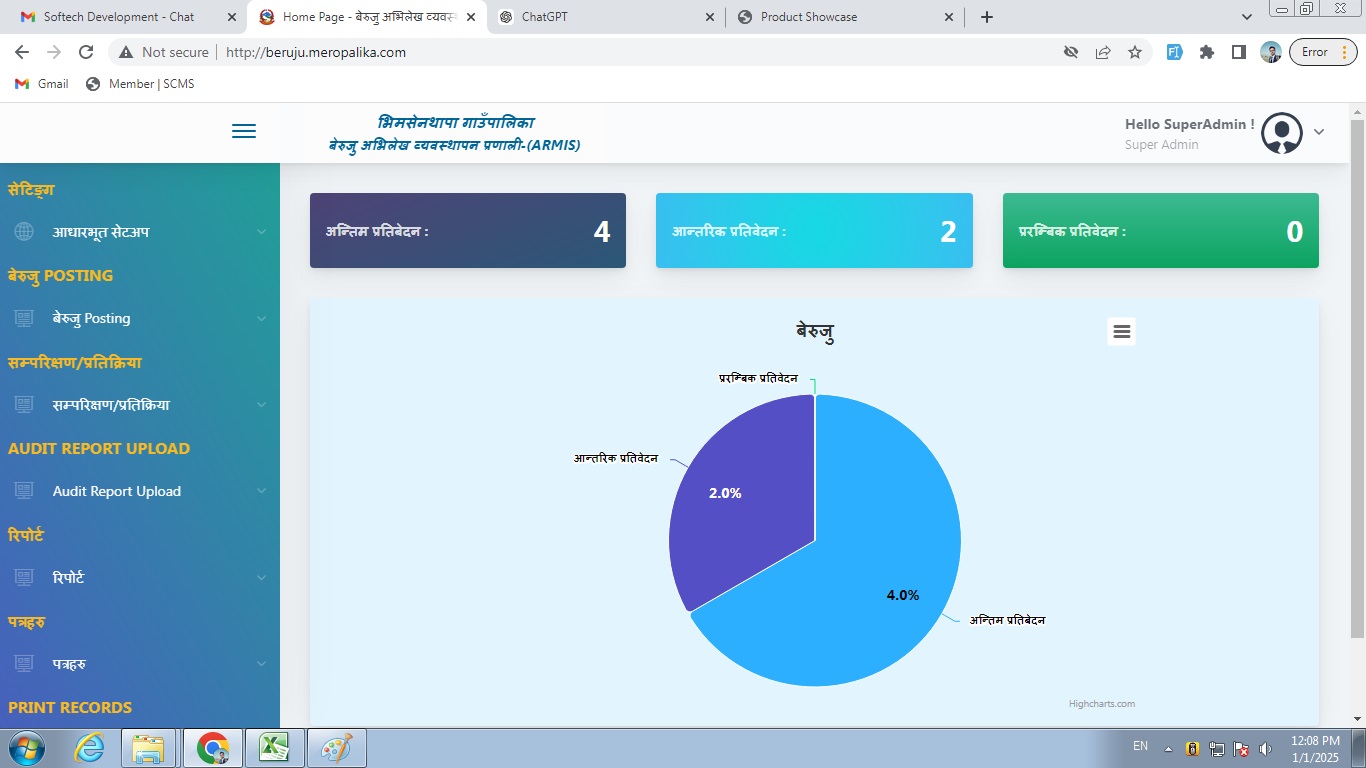Click the SuperAdmin profile avatar icon
Screen dimensions: 1366x768
click(1281, 133)
